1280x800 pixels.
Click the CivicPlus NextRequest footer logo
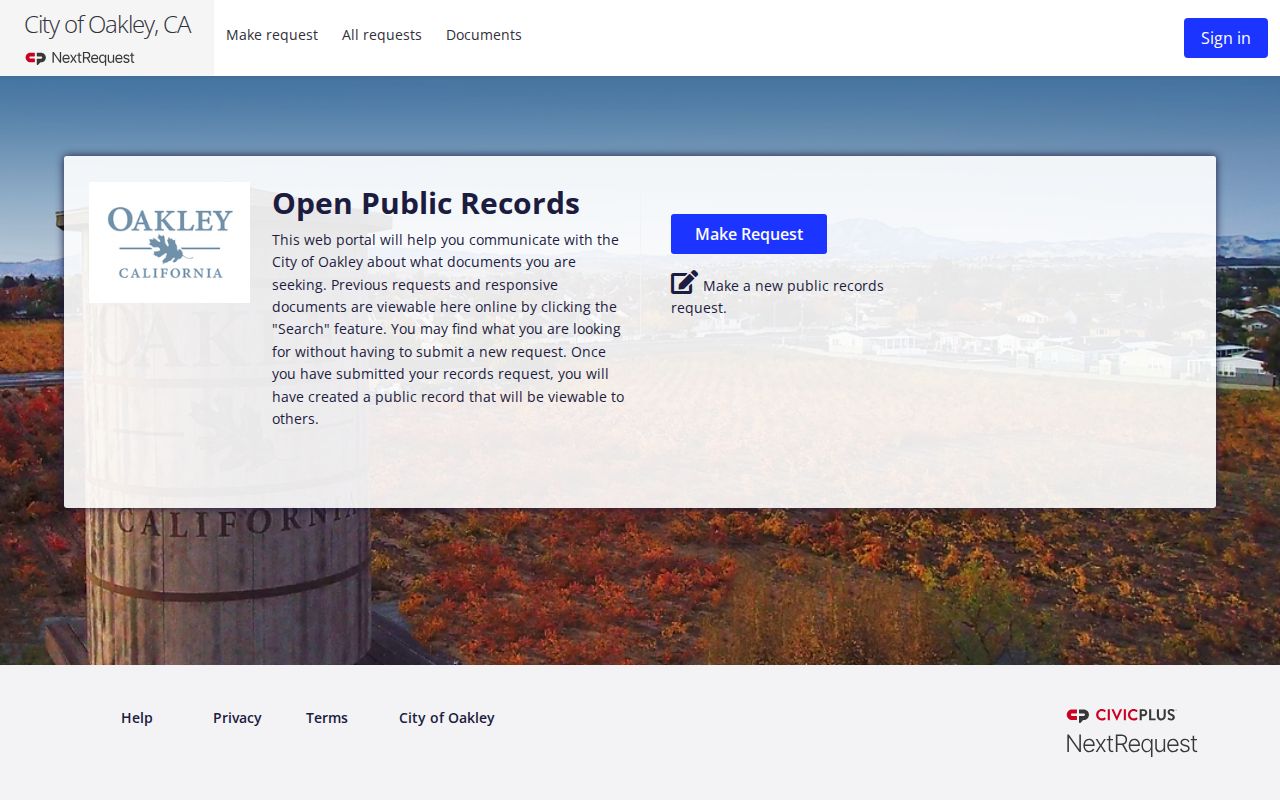click(x=1131, y=732)
